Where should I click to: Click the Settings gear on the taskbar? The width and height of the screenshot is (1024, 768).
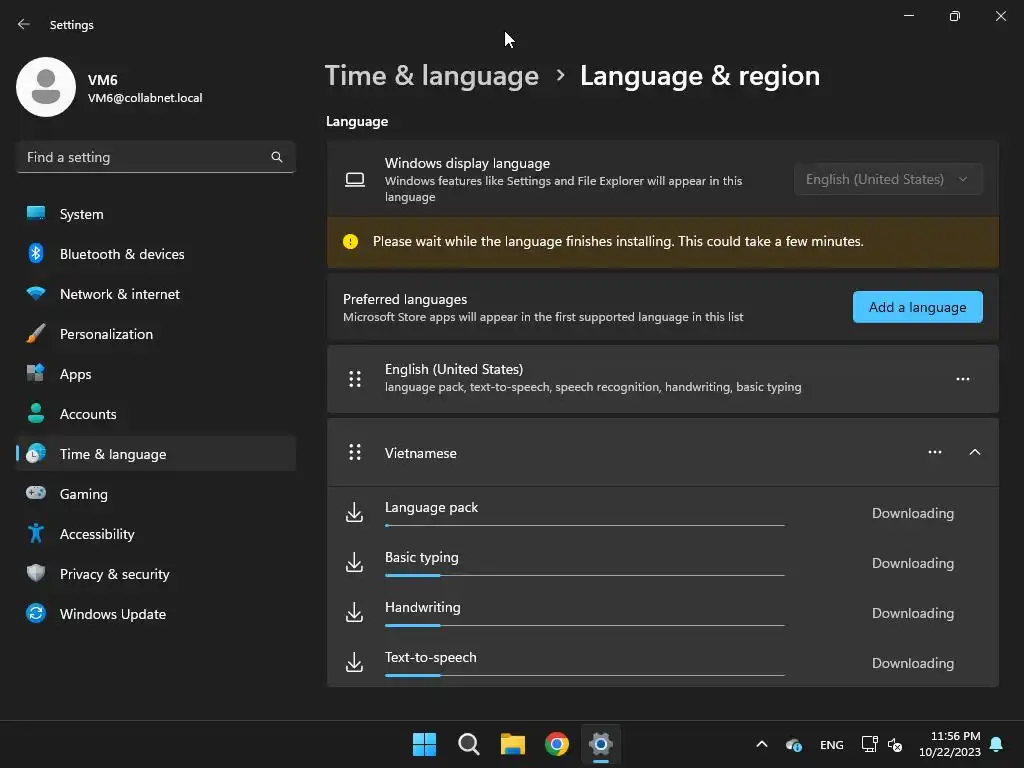pos(601,744)
